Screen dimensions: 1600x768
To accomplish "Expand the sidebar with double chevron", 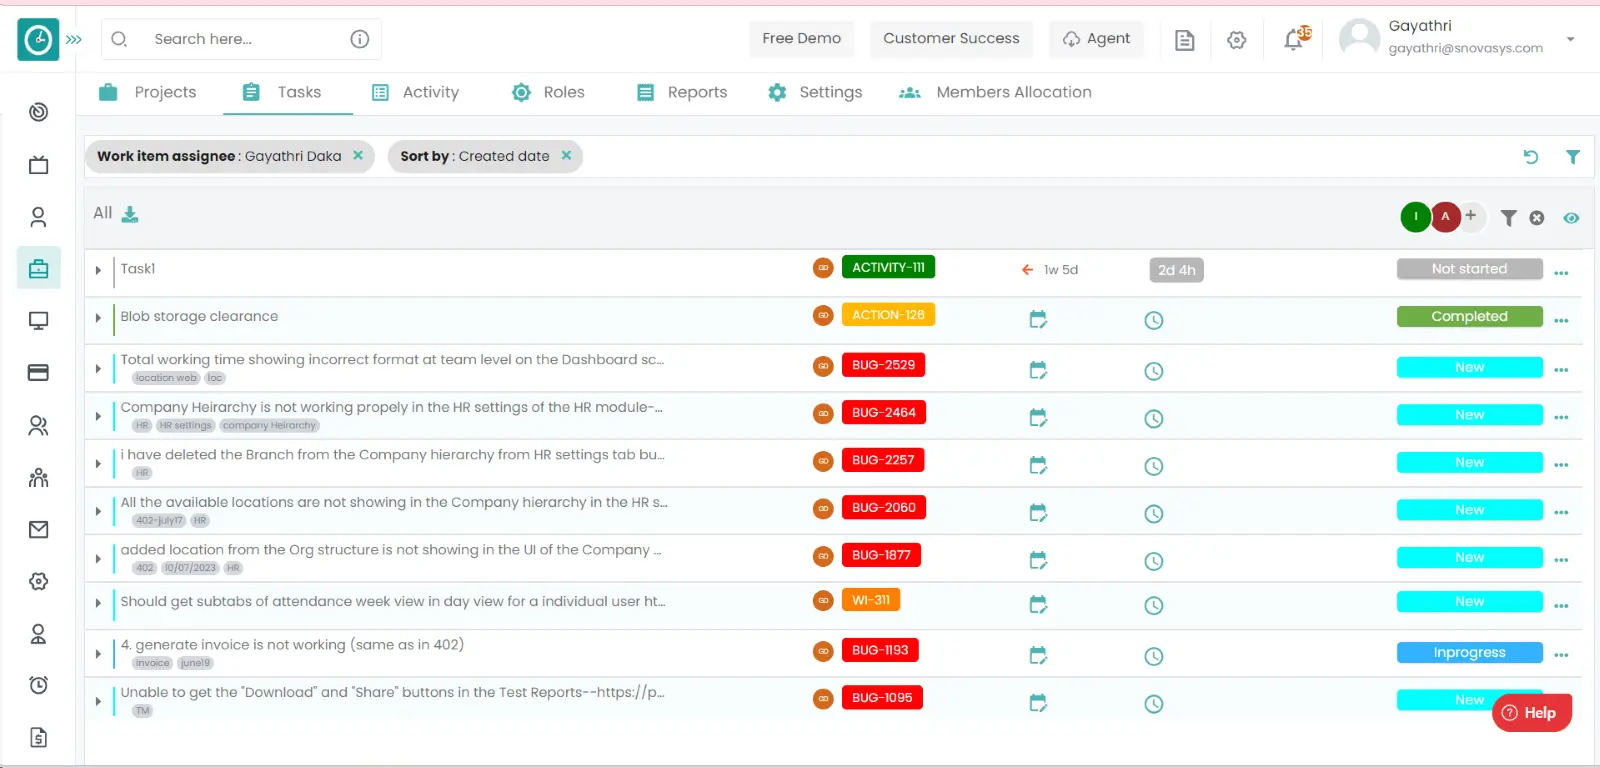I will click(74, 40).
